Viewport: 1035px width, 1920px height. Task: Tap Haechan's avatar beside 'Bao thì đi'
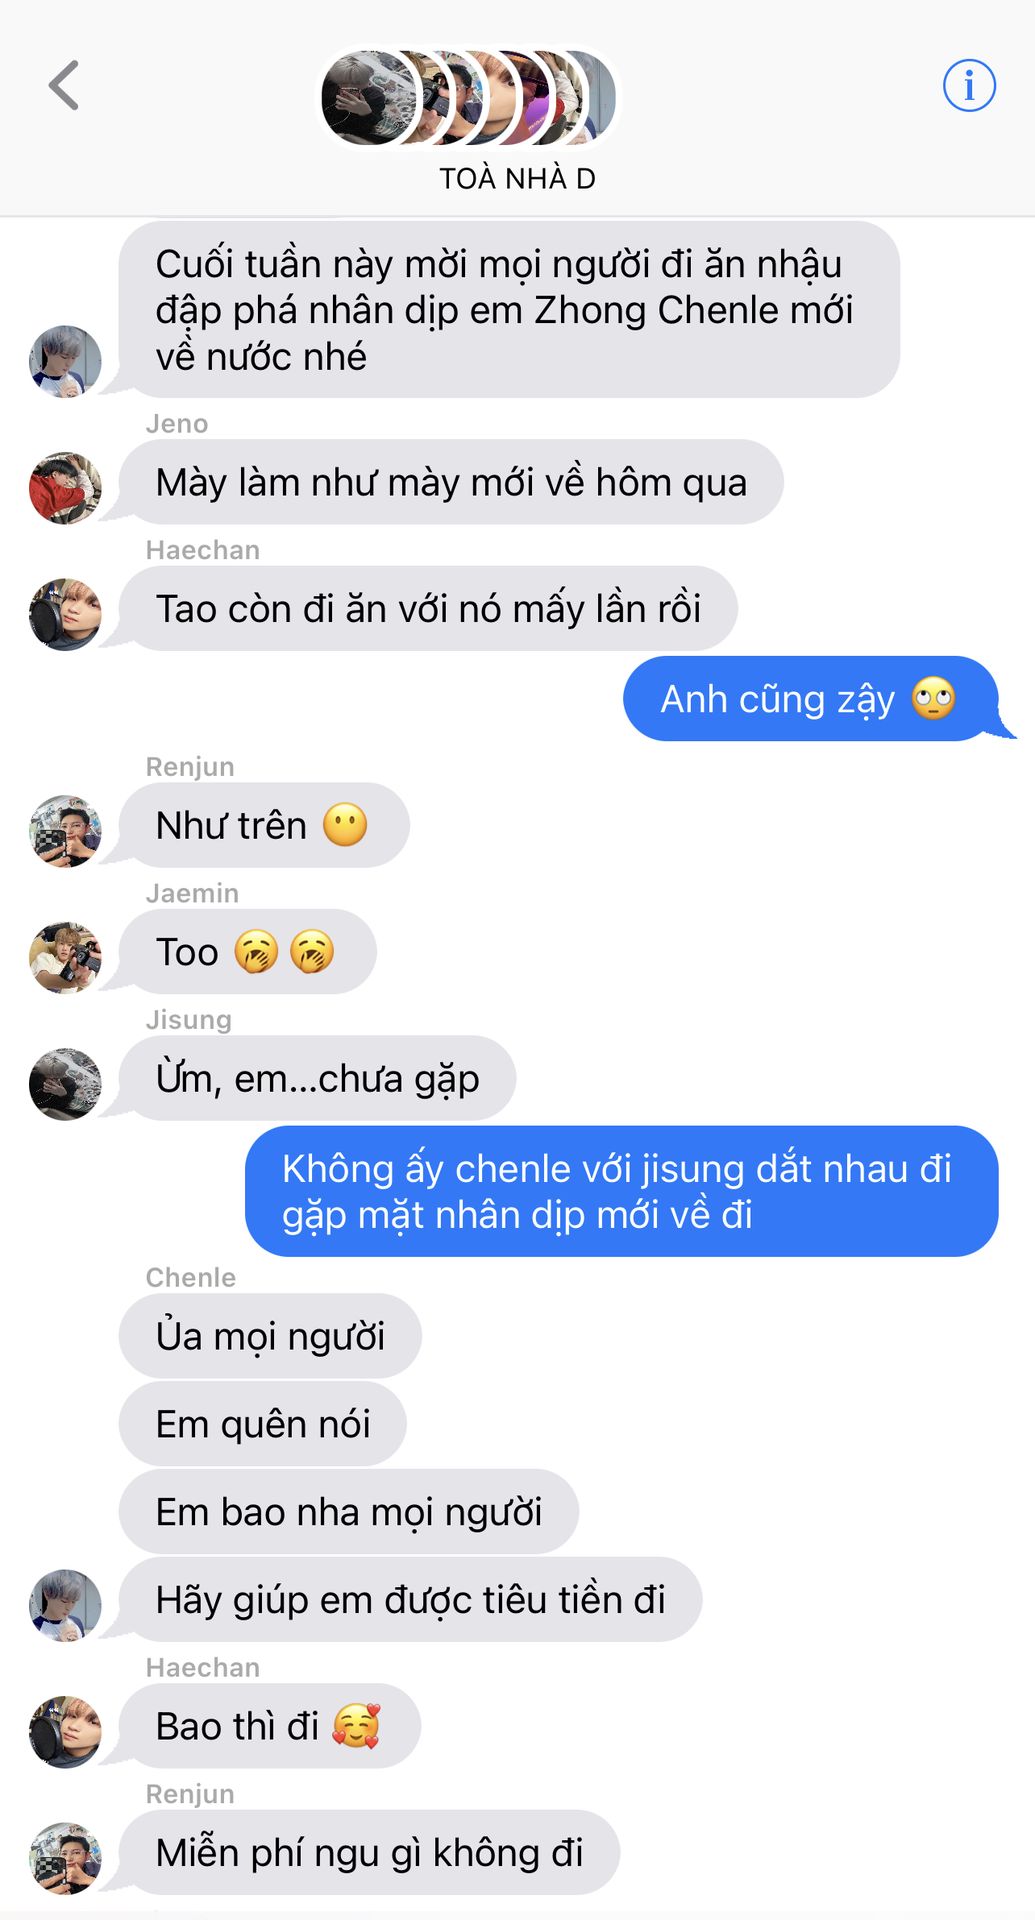point(65,1732)
